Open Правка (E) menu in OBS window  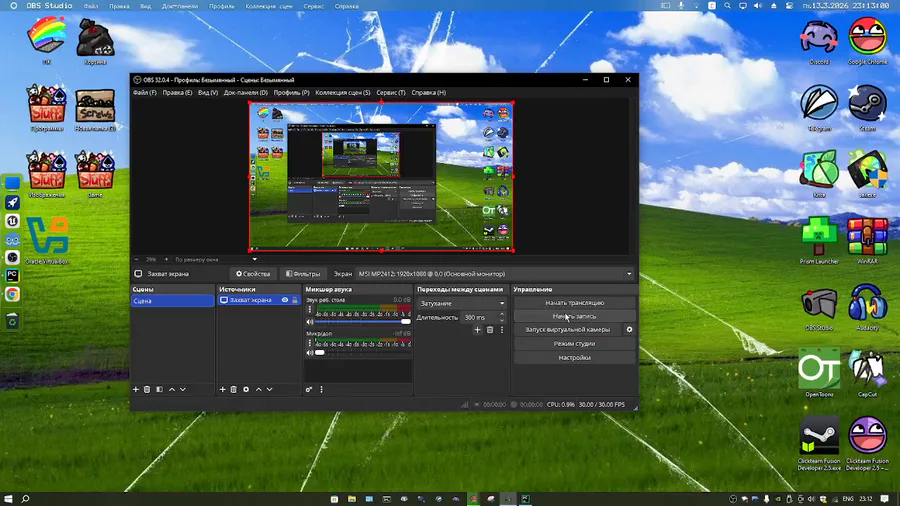177,92
